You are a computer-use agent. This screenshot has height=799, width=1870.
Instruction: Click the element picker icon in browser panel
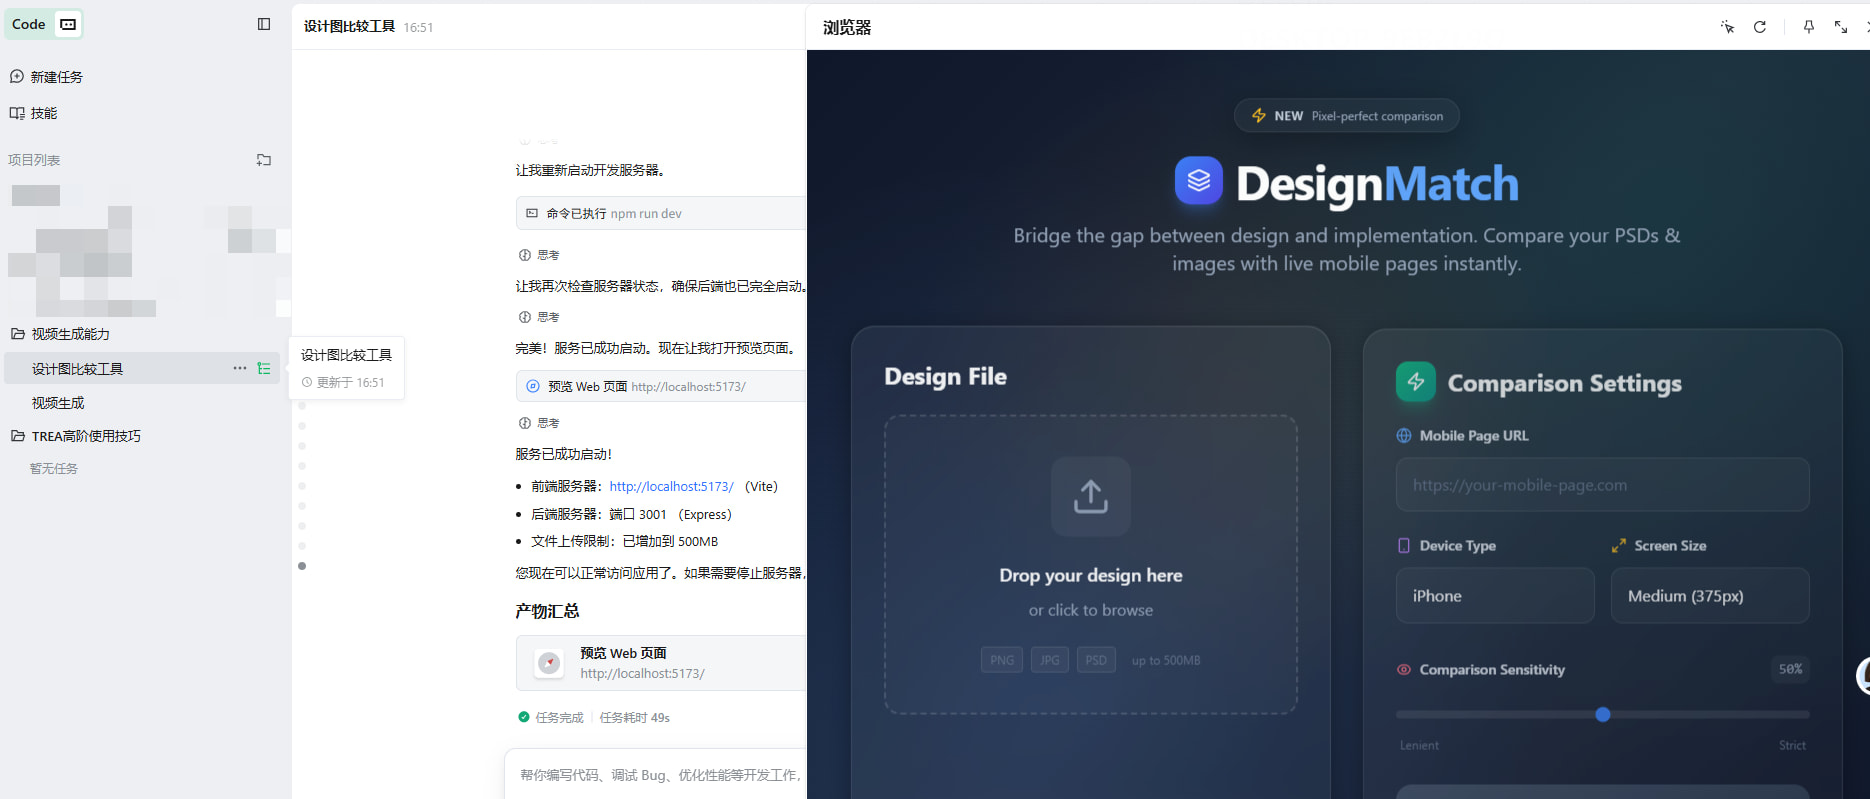(1727, 27)
